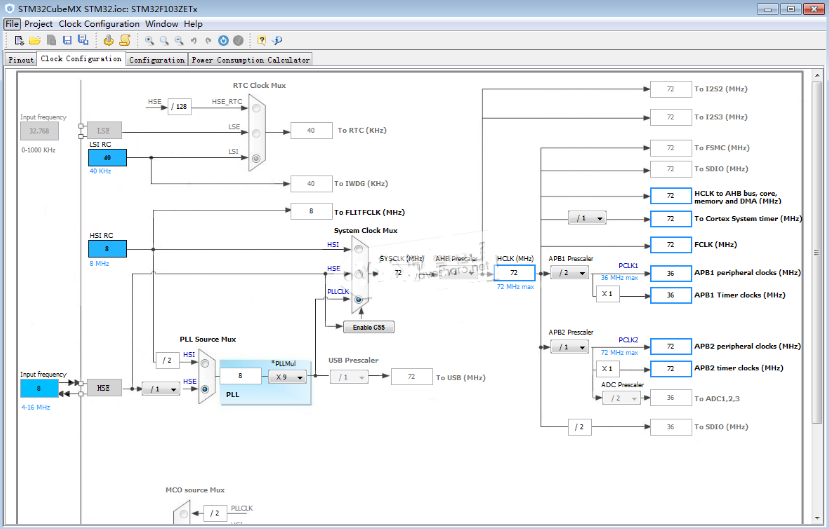
Task: Click the Generate Code toolbar icon
Action: [109, 41]
